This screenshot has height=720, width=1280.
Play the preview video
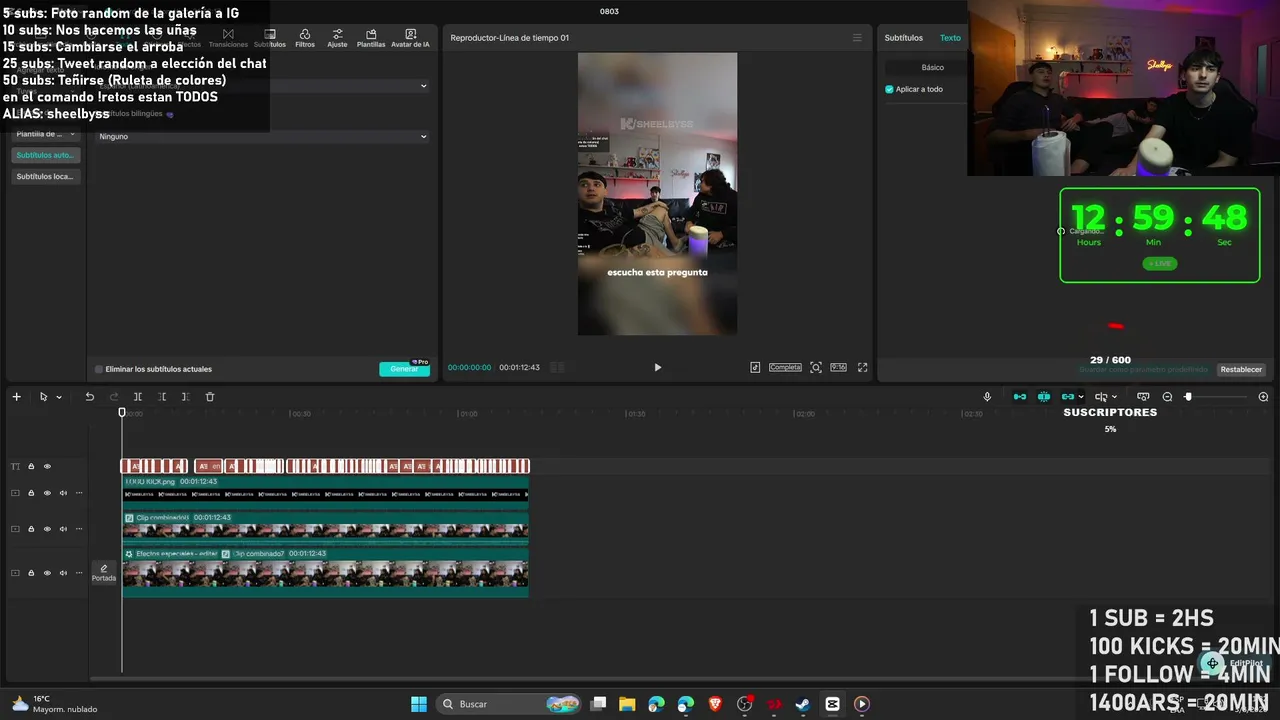click(x=657, y=367)
